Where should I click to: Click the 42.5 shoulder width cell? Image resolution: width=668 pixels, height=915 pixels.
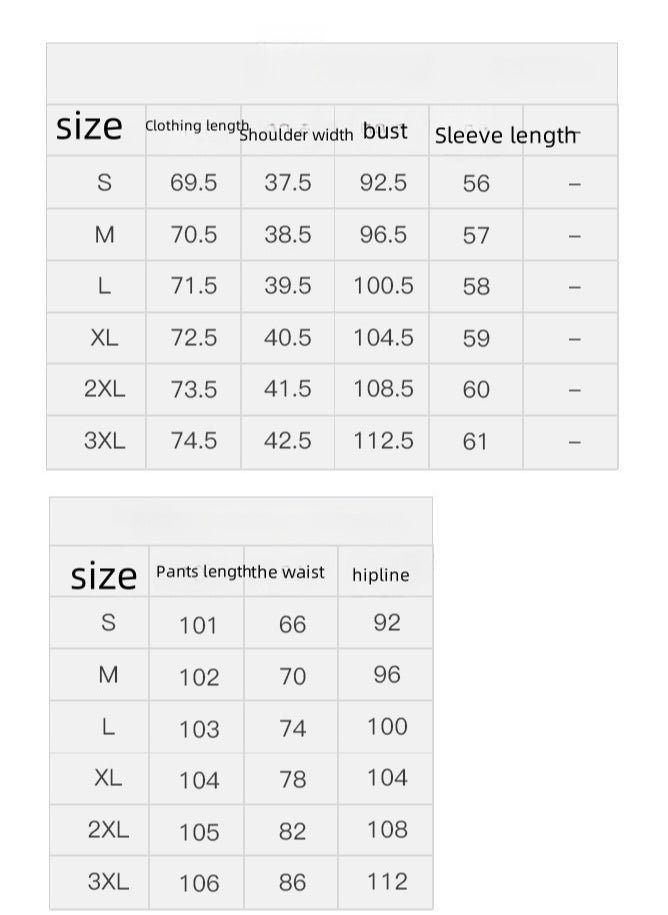tap(288, 441)
